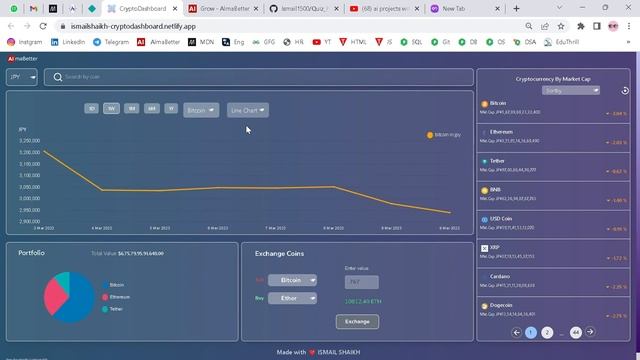Go to market cap page 2
Image resolution: width=640 pixels, height=360 pixels.
pos(547,333)
